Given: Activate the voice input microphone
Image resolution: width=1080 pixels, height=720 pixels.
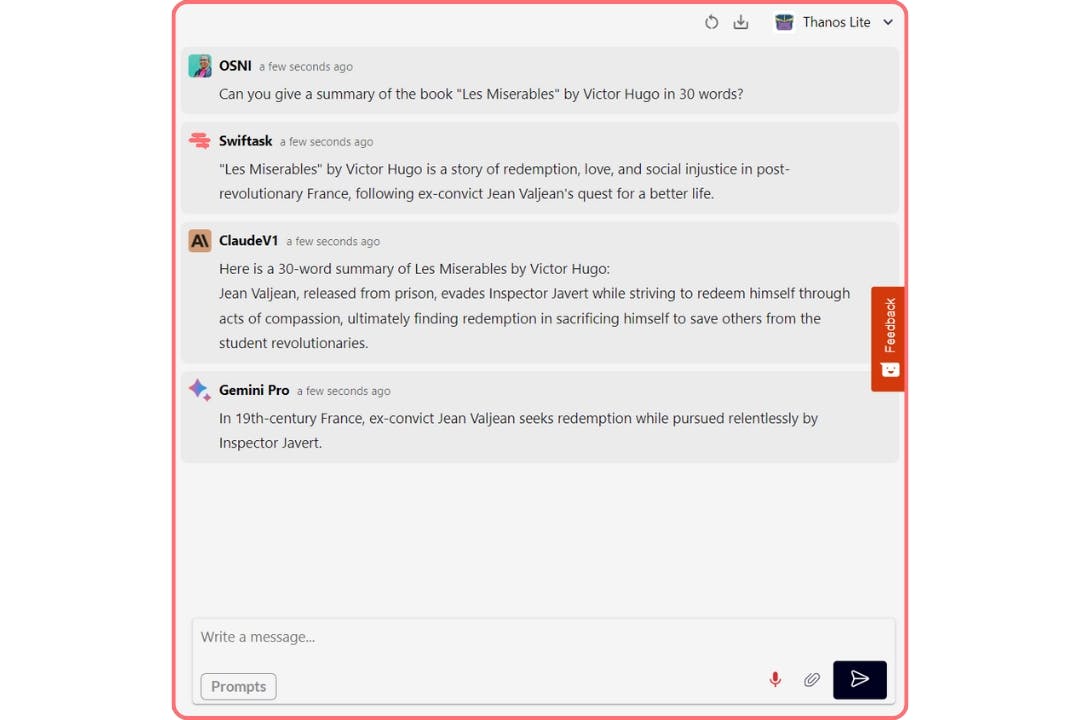Looking at the screenshot, I should (x=775, y=679).
